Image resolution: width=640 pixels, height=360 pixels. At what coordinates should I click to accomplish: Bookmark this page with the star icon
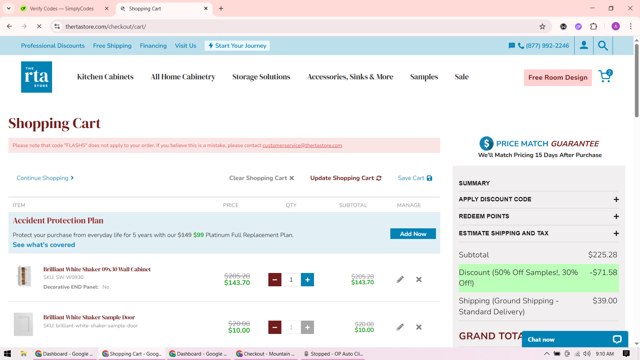[x=542, y=27]
